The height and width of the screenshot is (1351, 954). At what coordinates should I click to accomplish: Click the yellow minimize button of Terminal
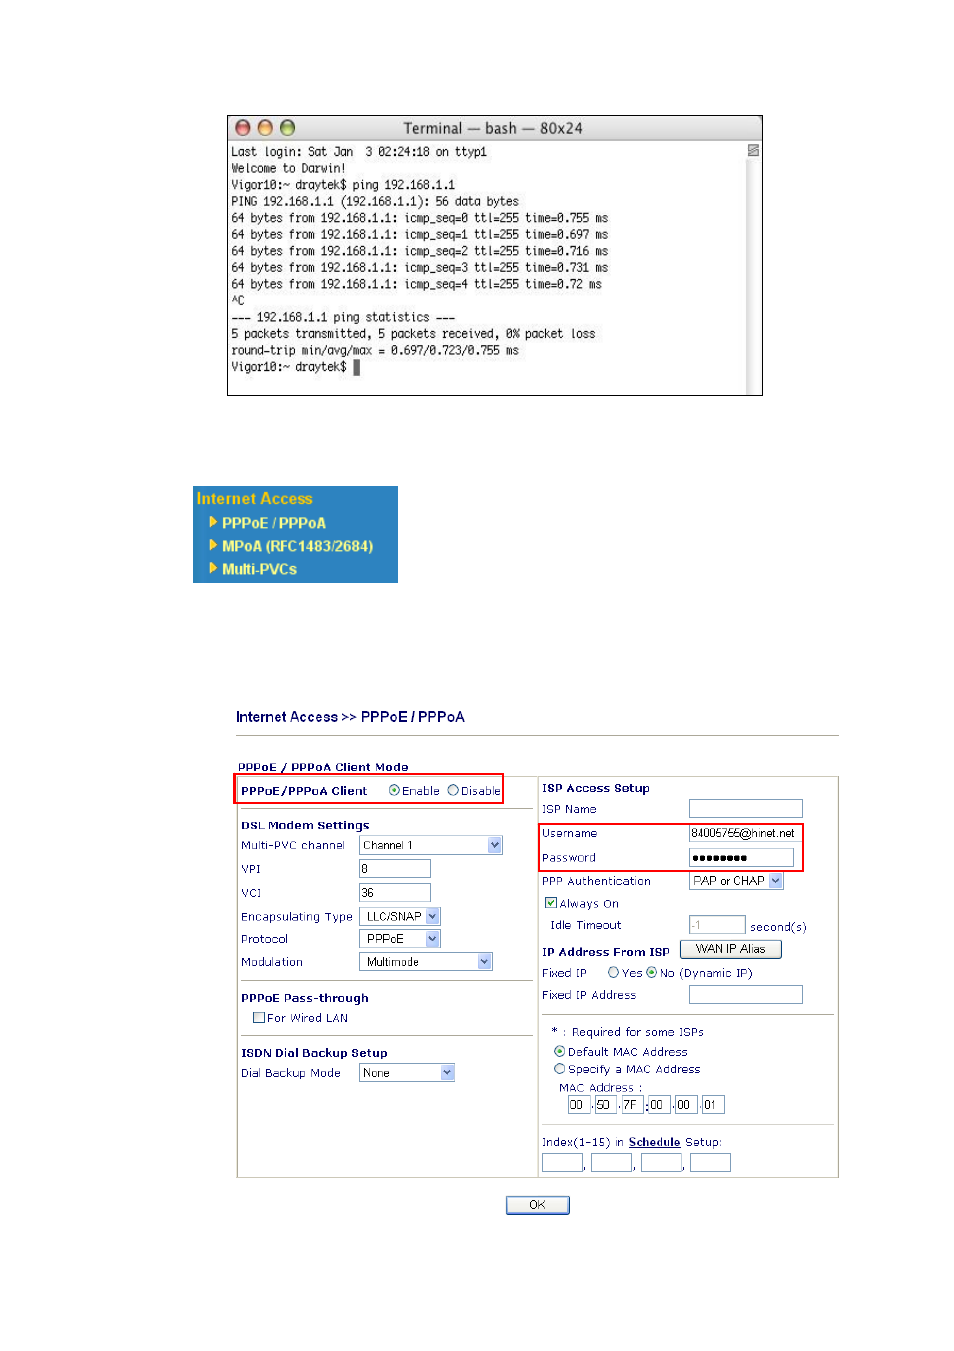pos(265,128)
